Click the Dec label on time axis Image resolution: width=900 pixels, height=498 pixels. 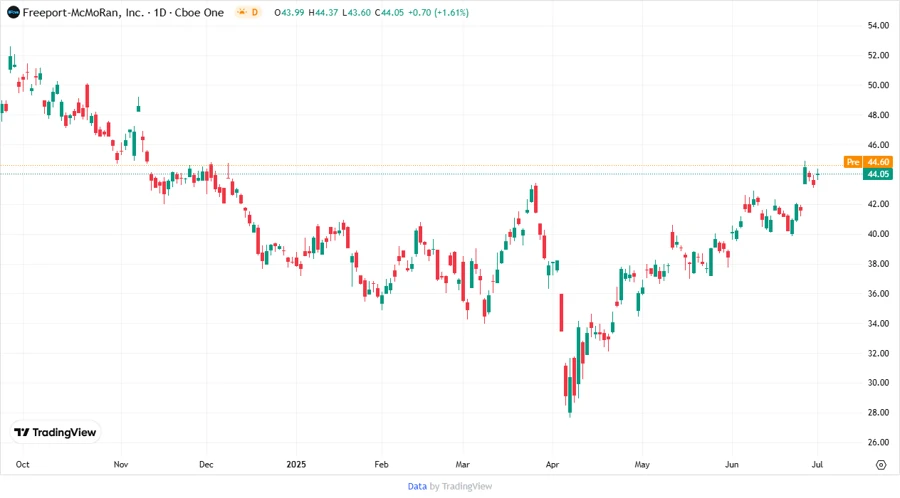coord(206,464)
